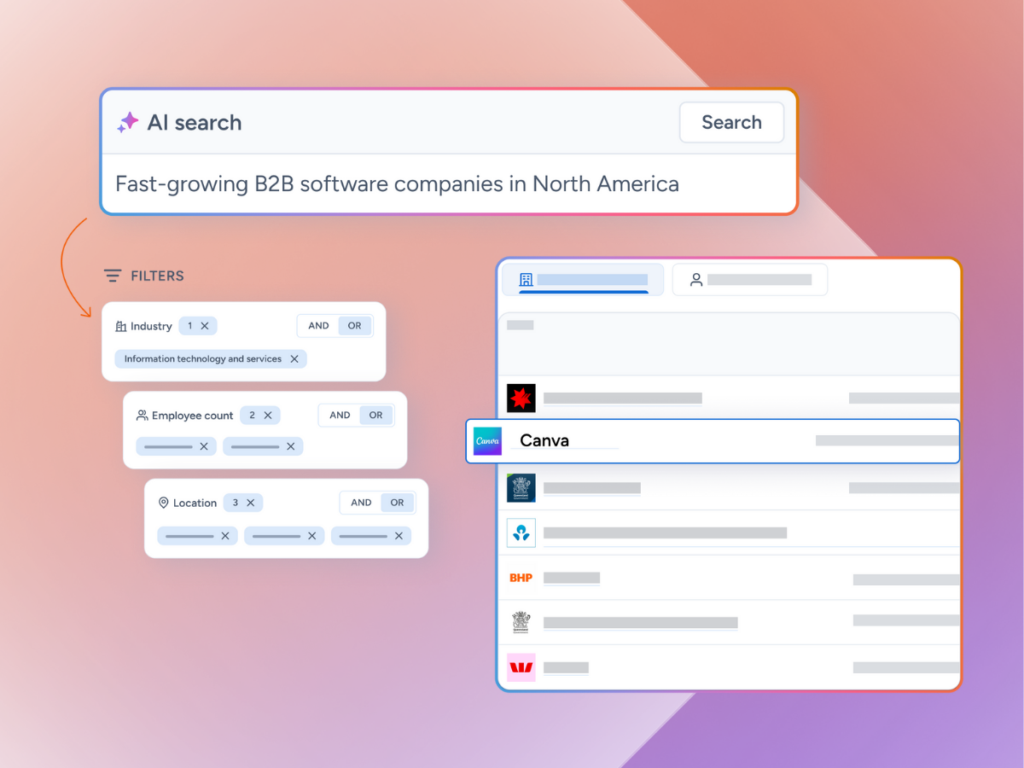
Task: Click the Location pin icon
Action: tap(163, 503)
